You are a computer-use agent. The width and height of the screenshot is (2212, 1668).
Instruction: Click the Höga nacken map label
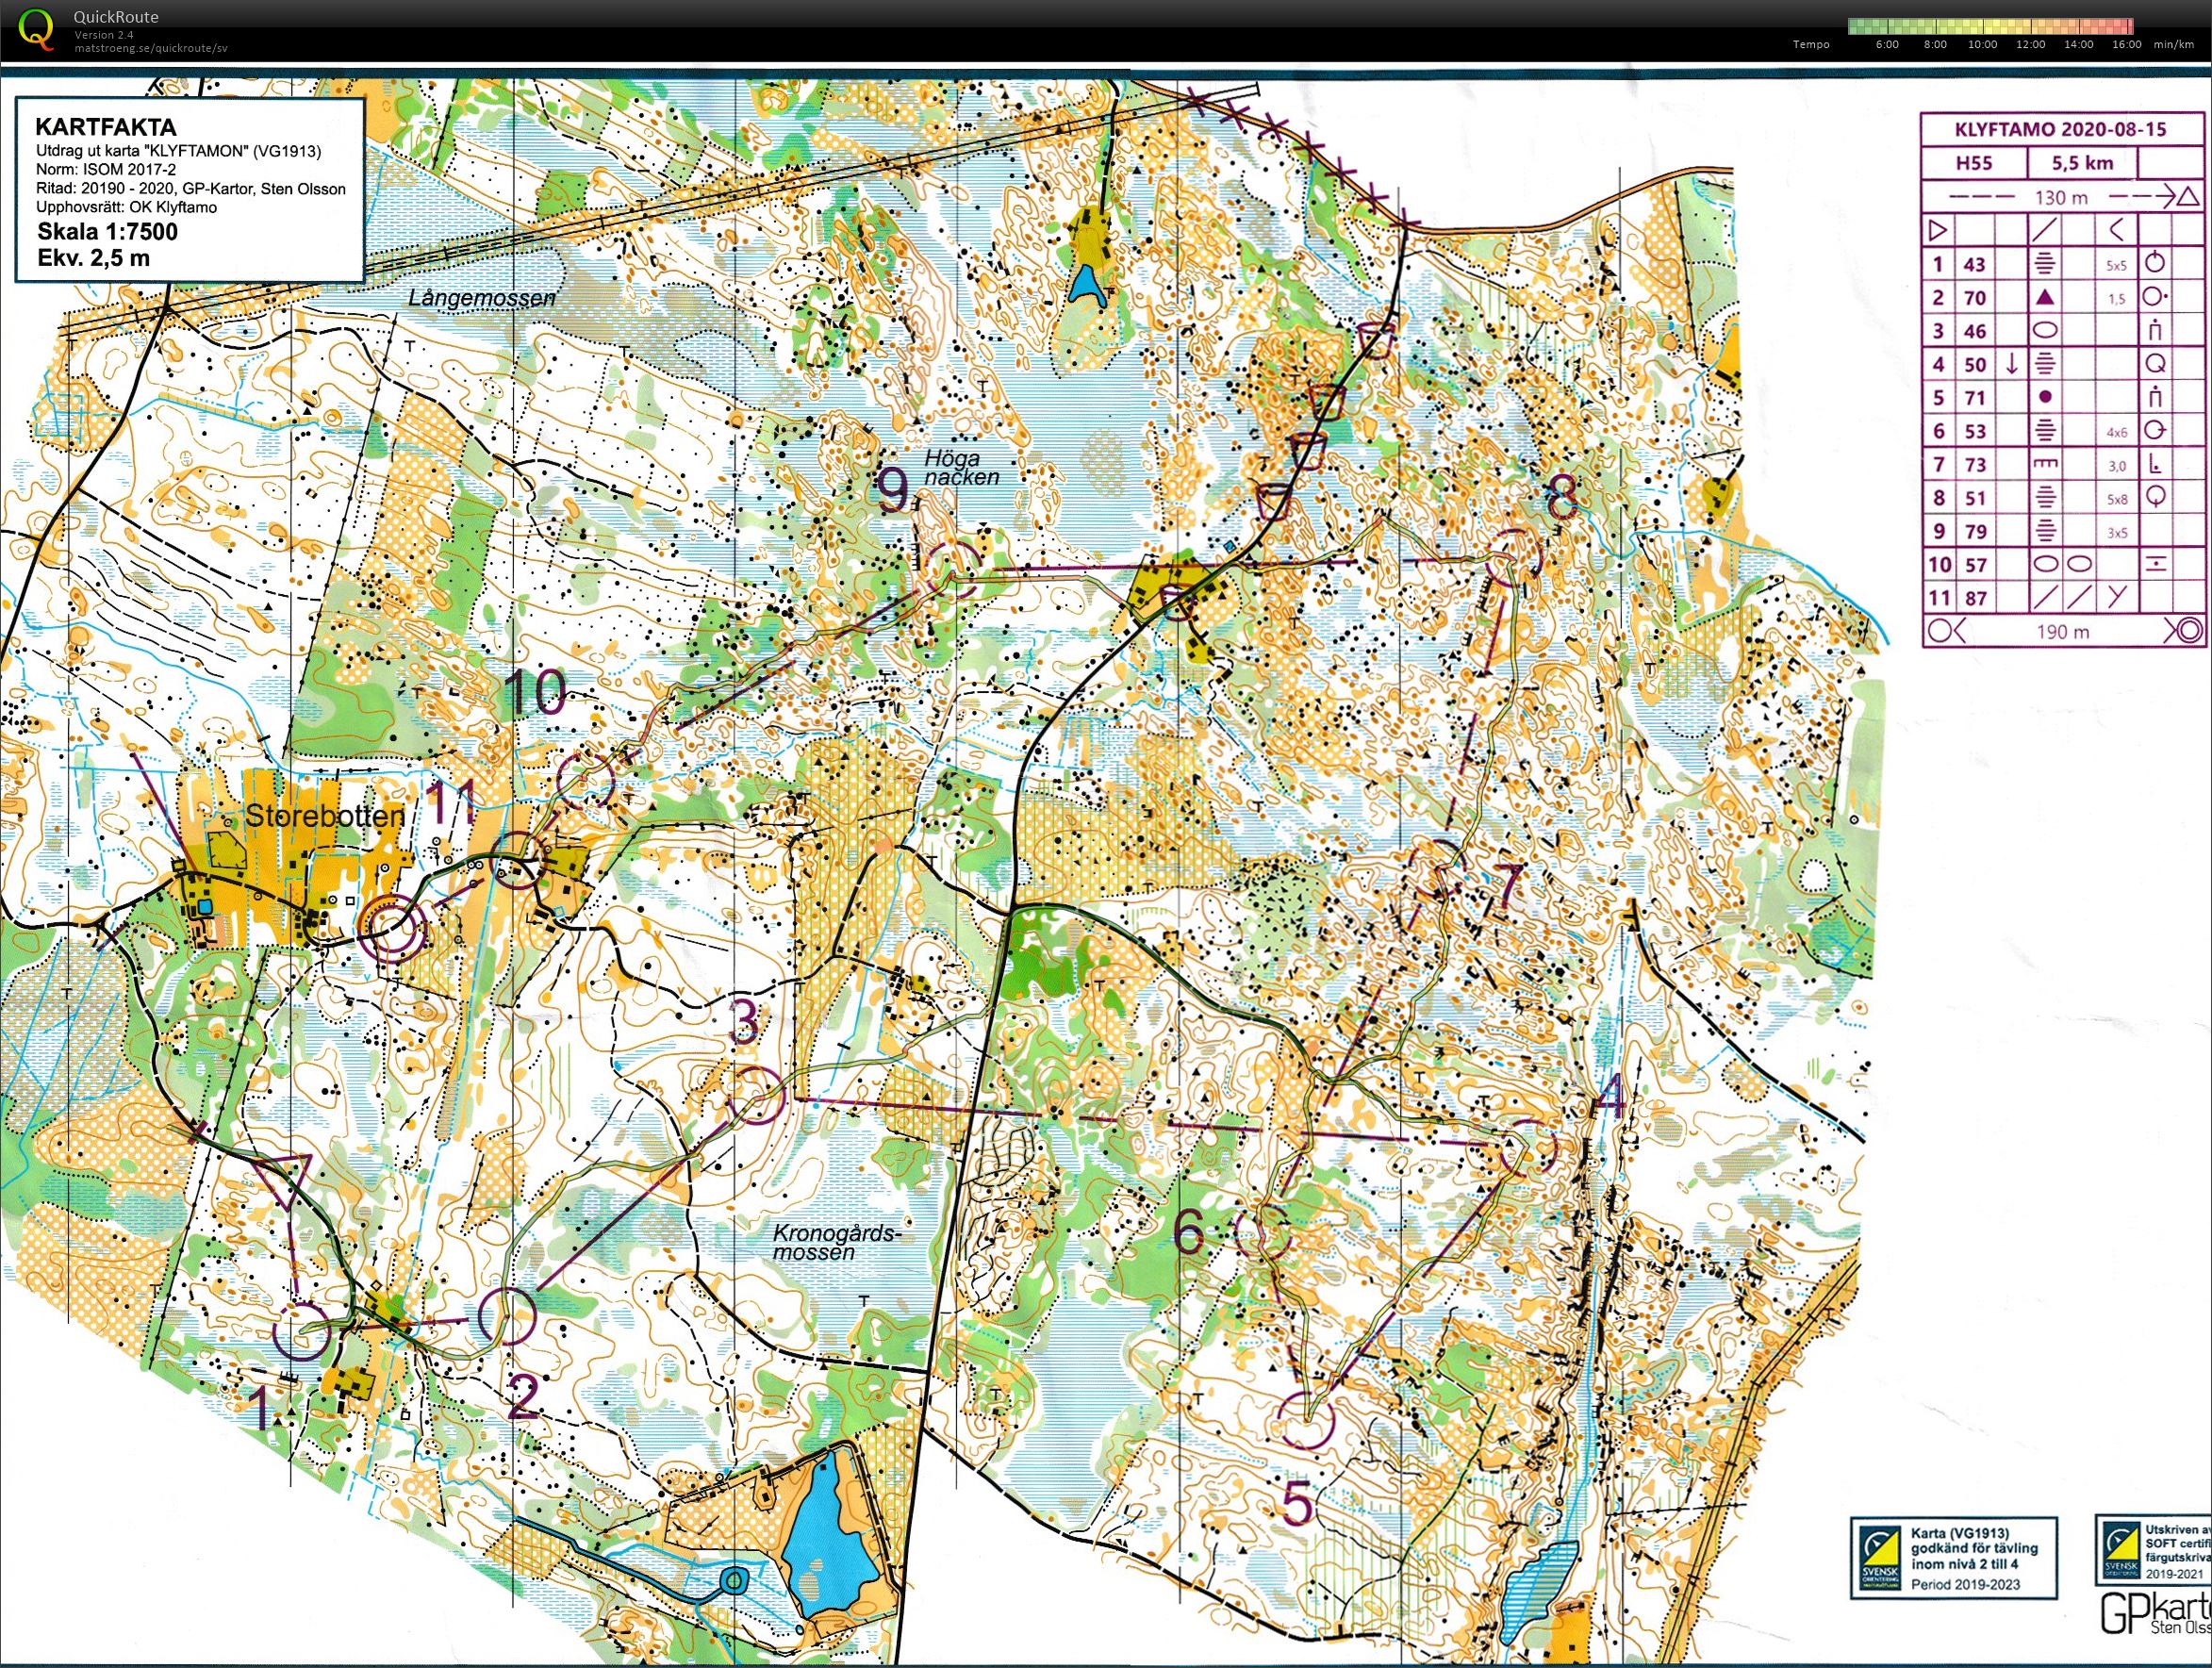pos(961,466)
